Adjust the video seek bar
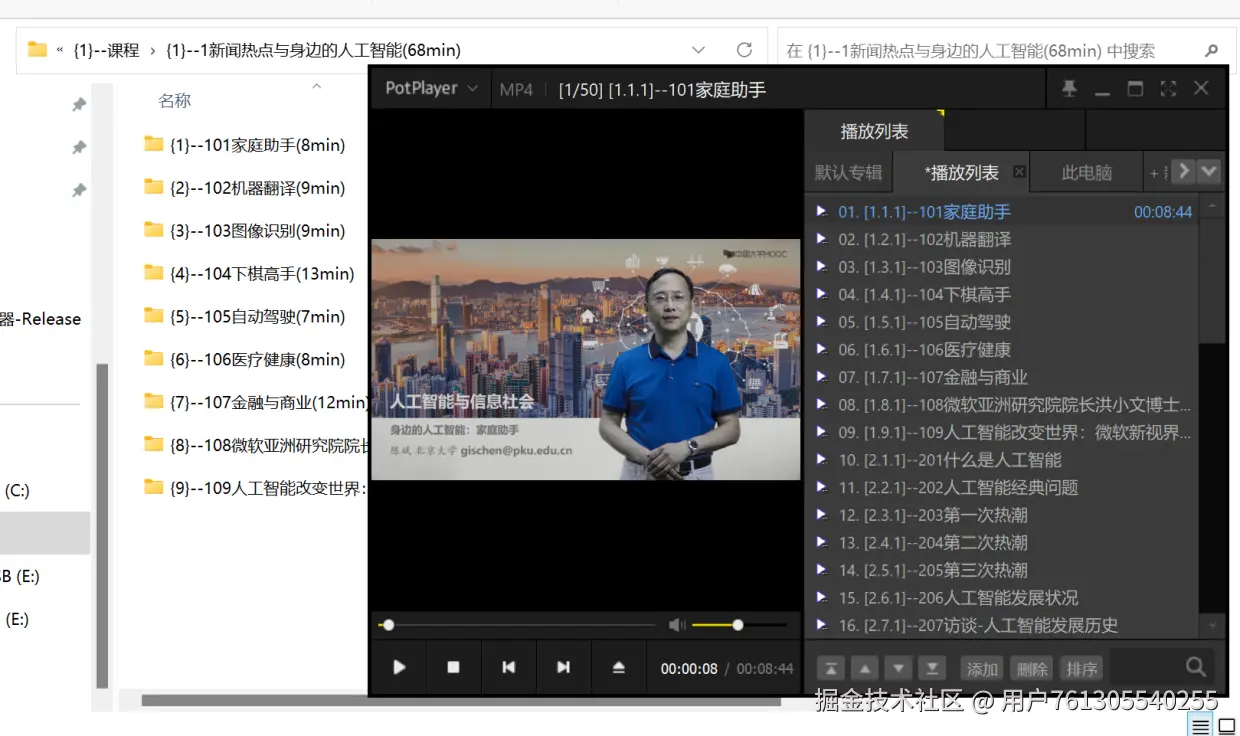Image resolution: width=1240 pixels, height=736 pixels. [516, 625]
